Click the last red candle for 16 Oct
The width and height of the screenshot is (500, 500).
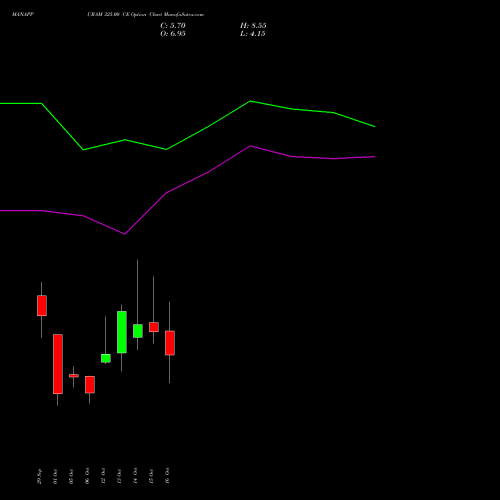point(170,343)
